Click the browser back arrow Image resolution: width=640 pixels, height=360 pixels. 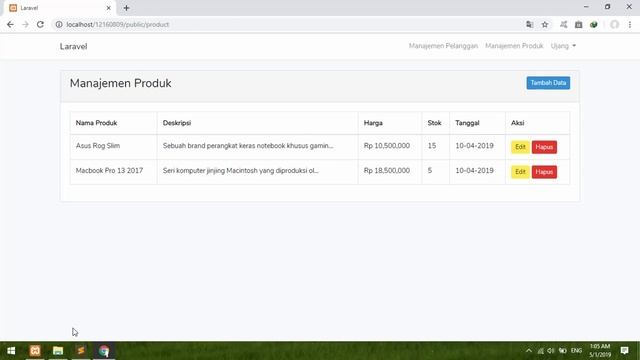pyautogui.click(x=10, y=24)
